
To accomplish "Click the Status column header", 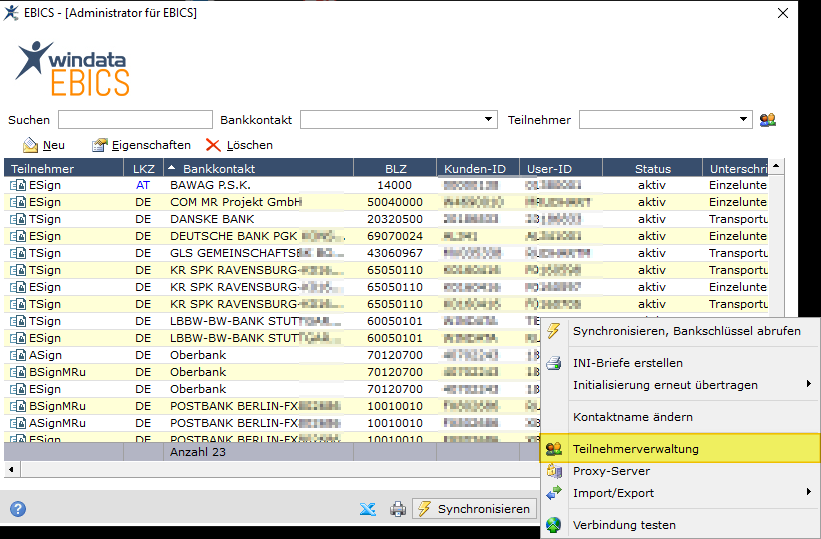I will pos(652,169).
